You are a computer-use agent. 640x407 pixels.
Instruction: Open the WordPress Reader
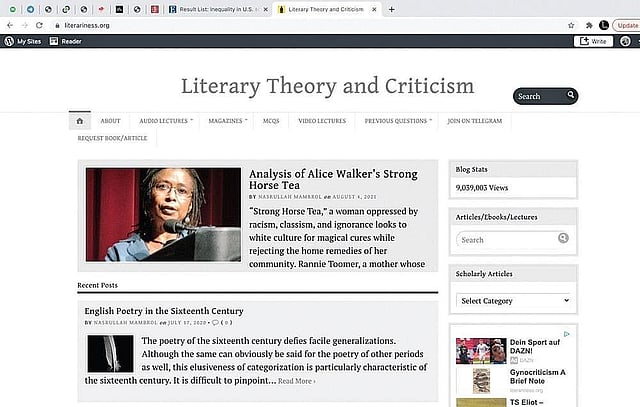pyautogui.click(x=66, y=41)
